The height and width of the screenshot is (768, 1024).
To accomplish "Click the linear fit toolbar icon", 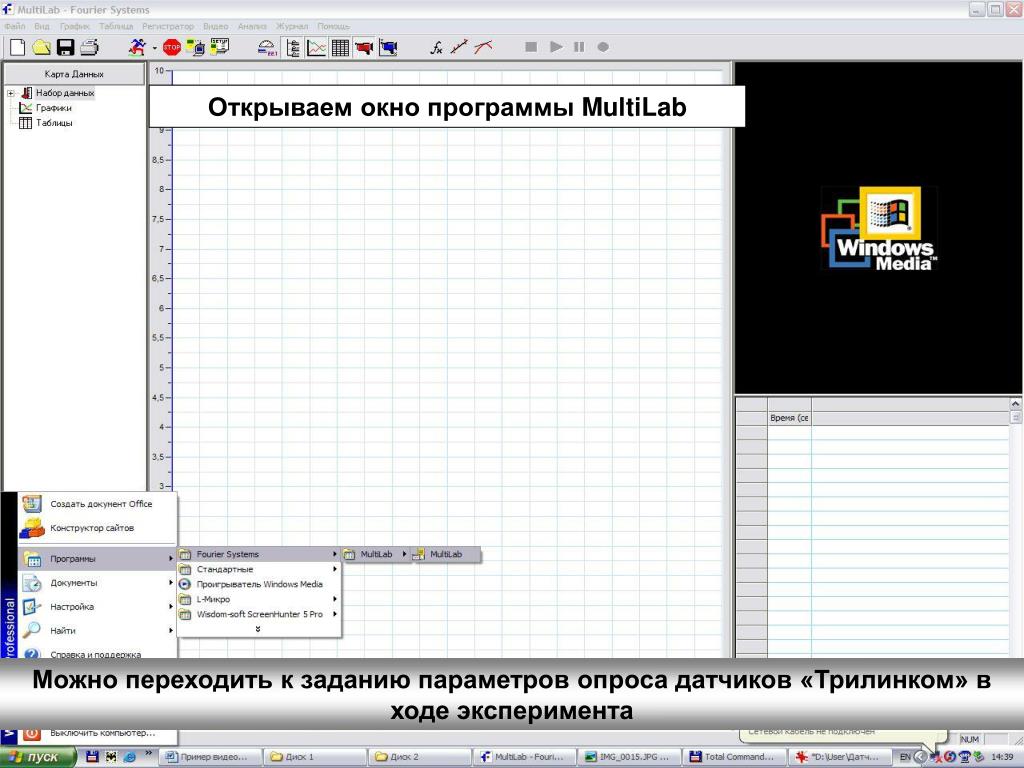I will (460, 47).
